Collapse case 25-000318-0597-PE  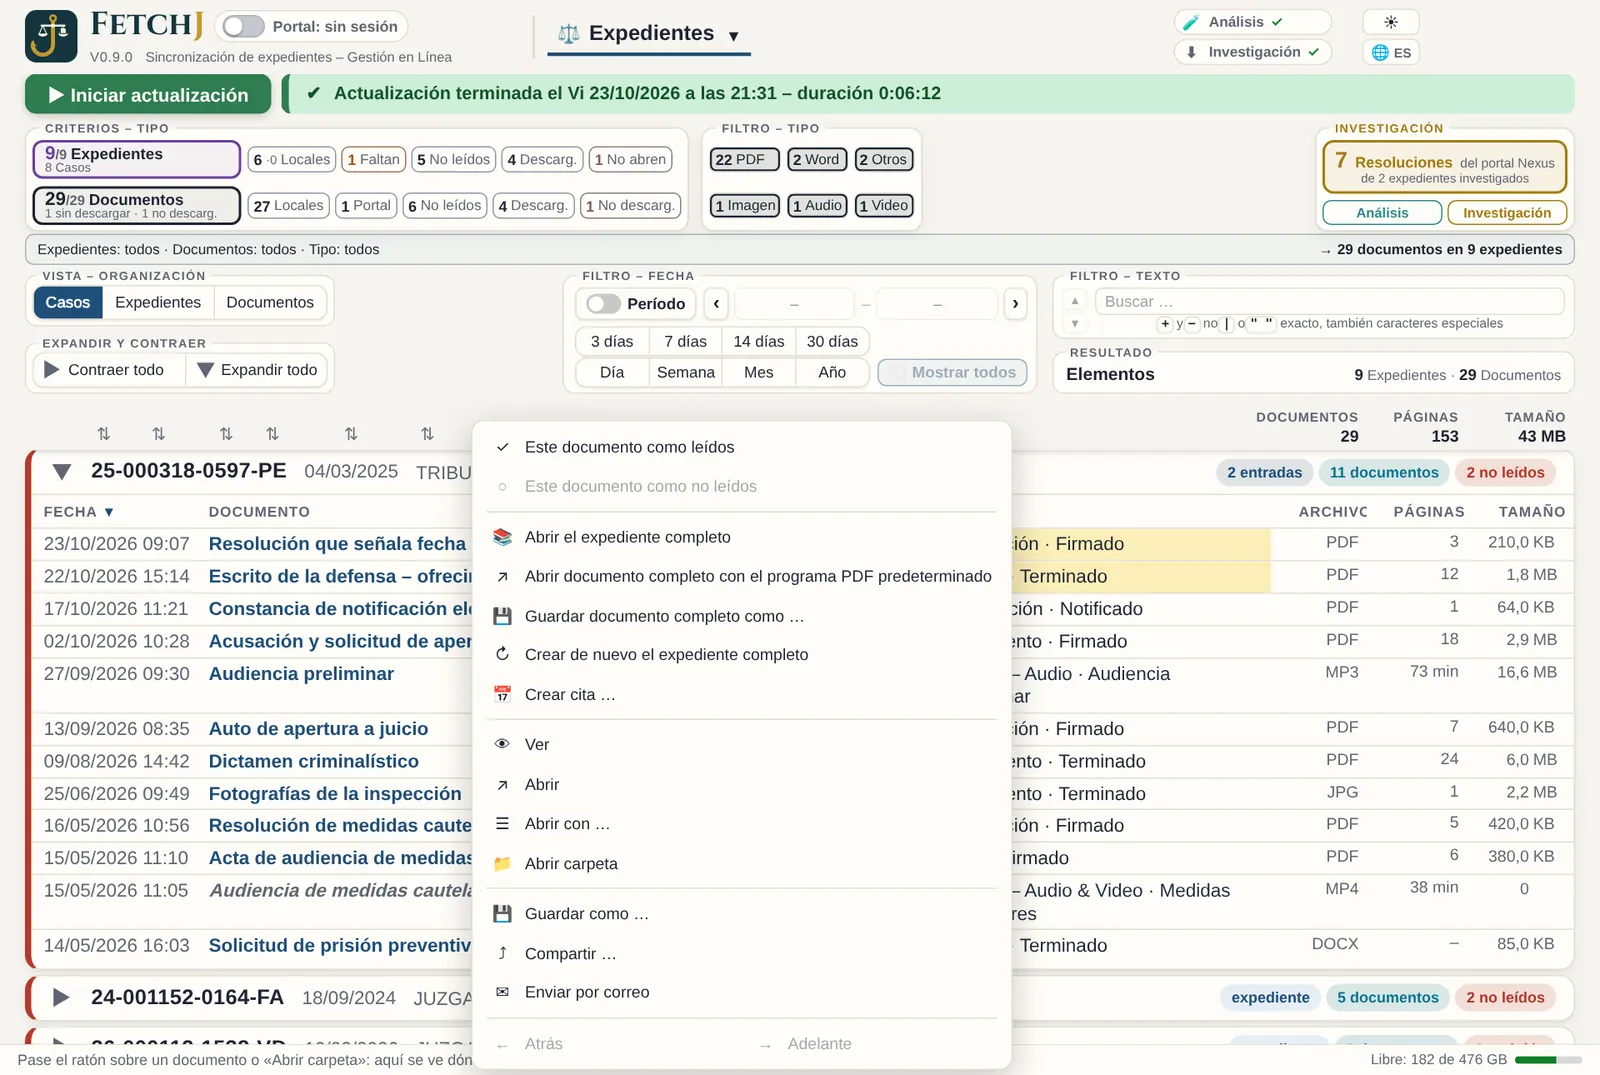62,472
